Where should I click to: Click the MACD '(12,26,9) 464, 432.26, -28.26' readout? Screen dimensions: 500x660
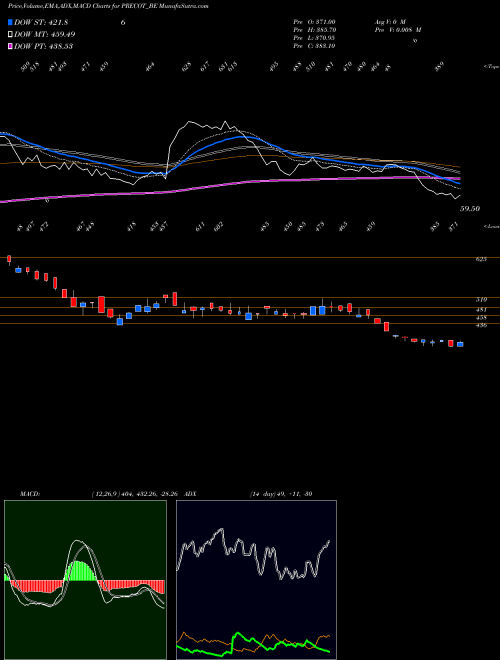click(x=134, y=494)
